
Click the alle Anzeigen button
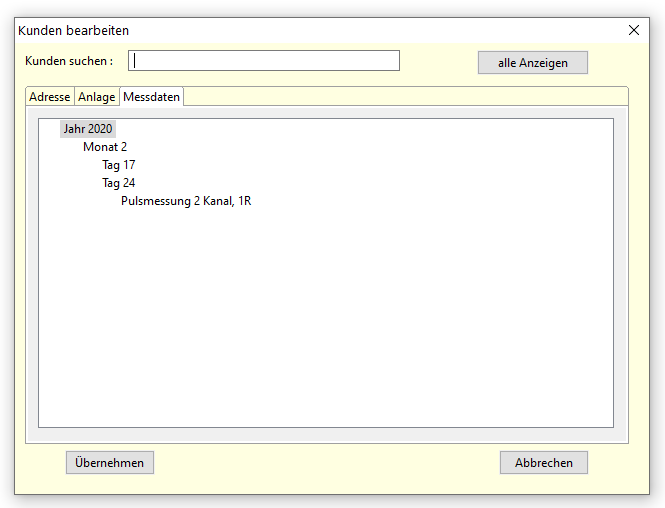(533, 63)
